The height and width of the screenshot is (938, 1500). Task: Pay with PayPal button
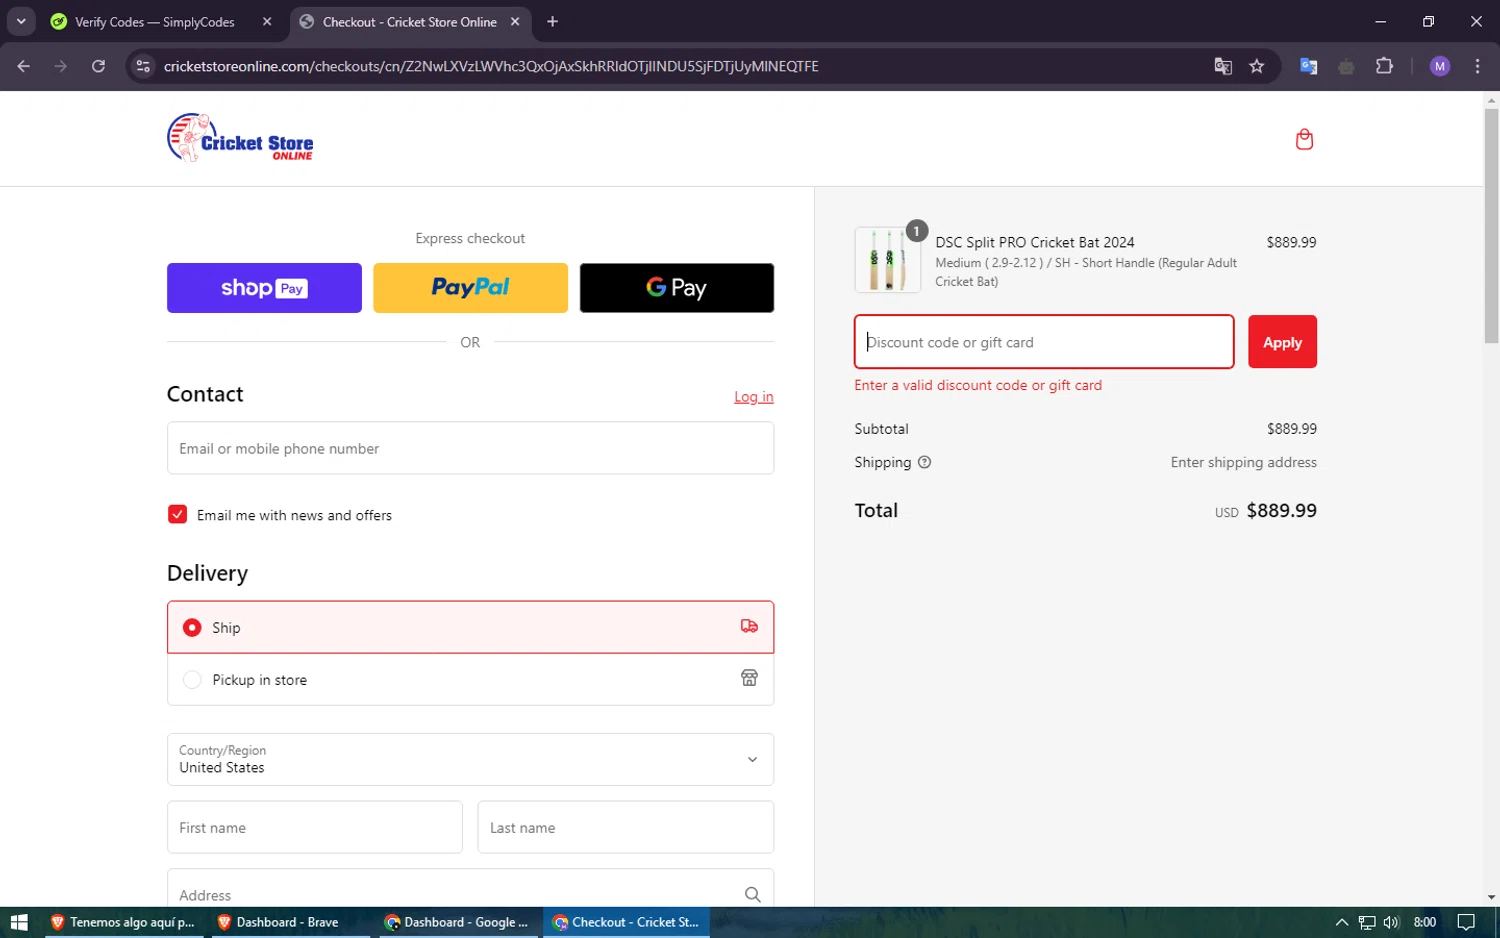[x=470, y=288]
